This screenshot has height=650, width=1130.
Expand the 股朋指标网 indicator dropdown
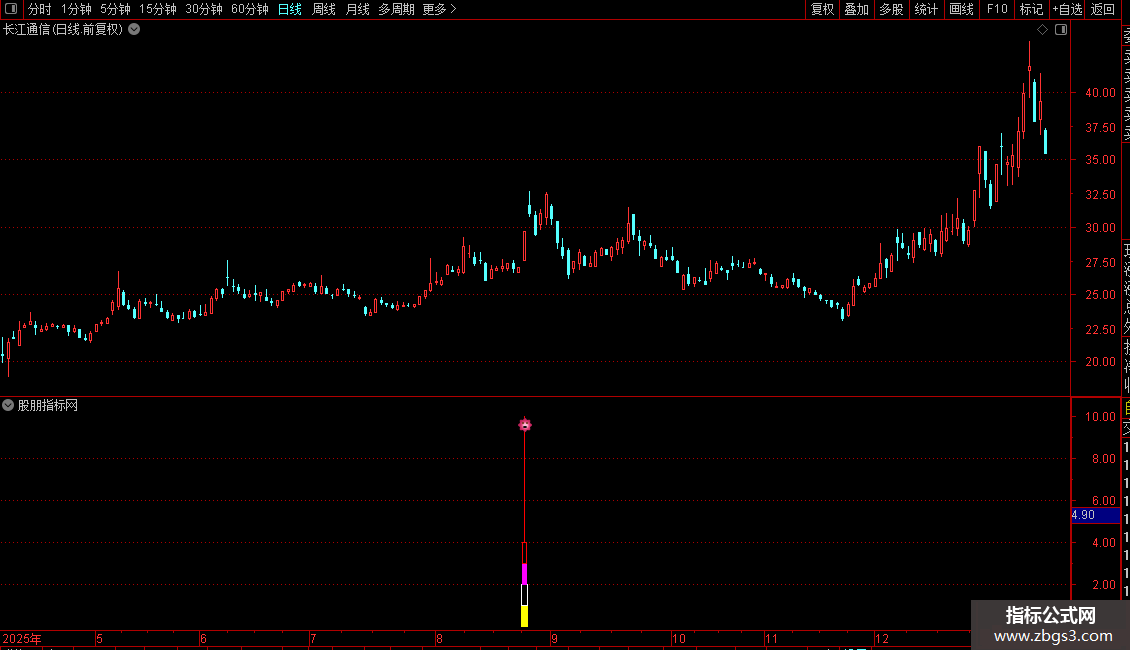coord(8,405)
